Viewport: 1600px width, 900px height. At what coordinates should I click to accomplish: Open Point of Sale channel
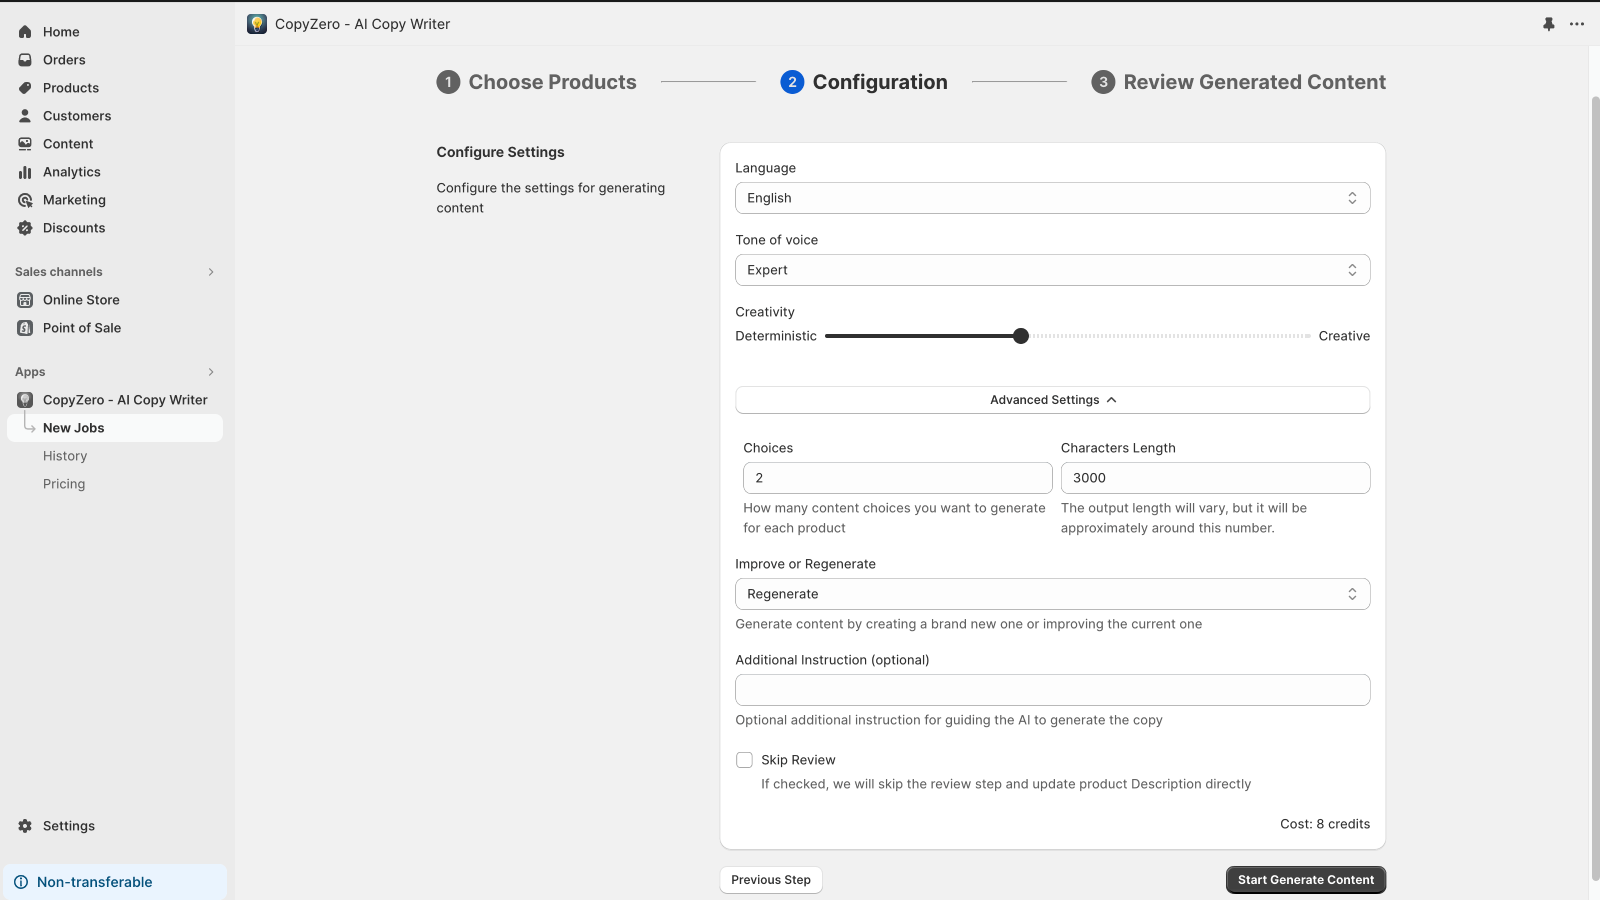(81, 327)
